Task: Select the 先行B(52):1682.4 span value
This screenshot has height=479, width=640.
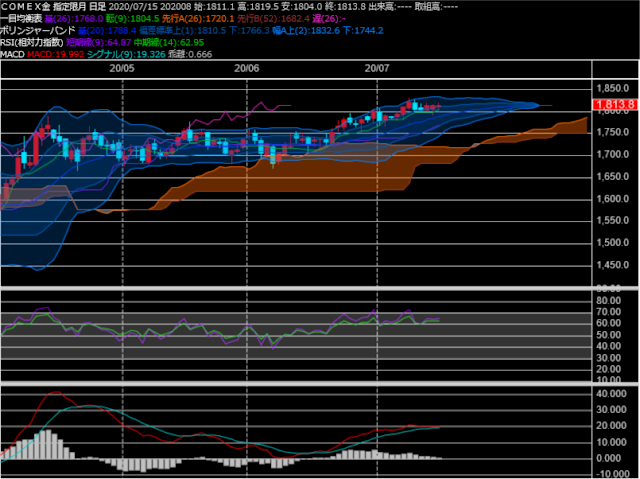Action: click(x=273, y=18)
